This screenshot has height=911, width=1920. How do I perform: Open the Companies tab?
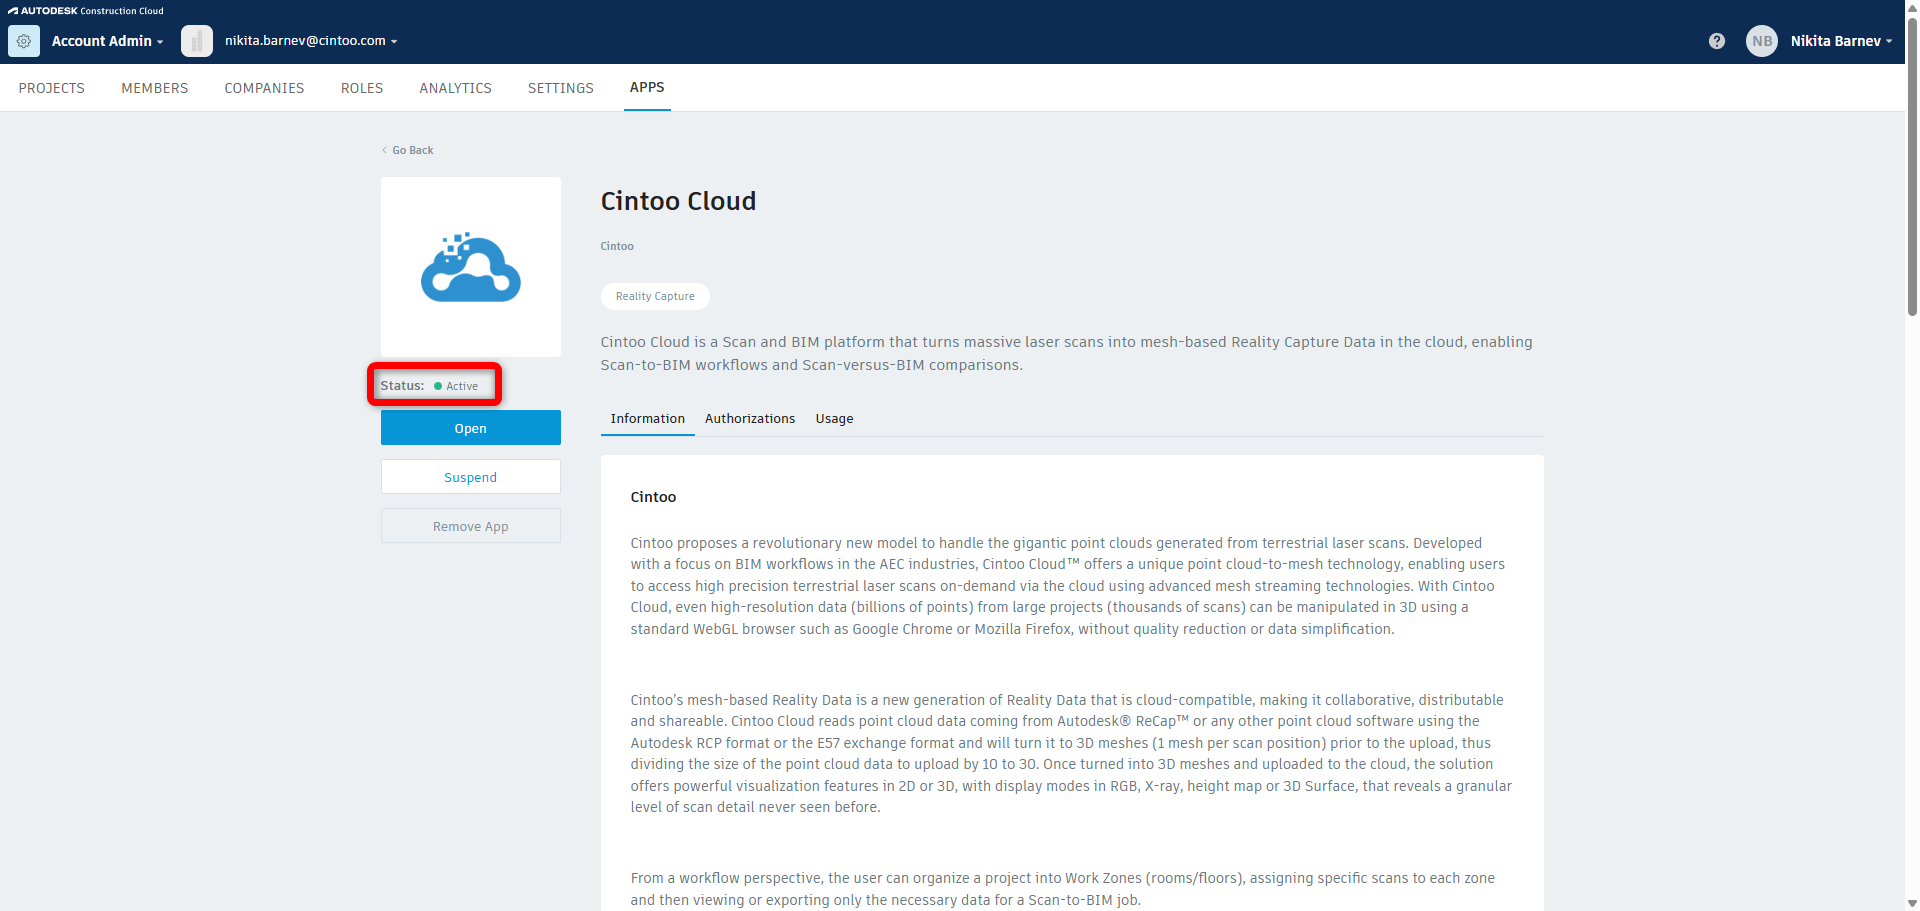pos(264,88)
